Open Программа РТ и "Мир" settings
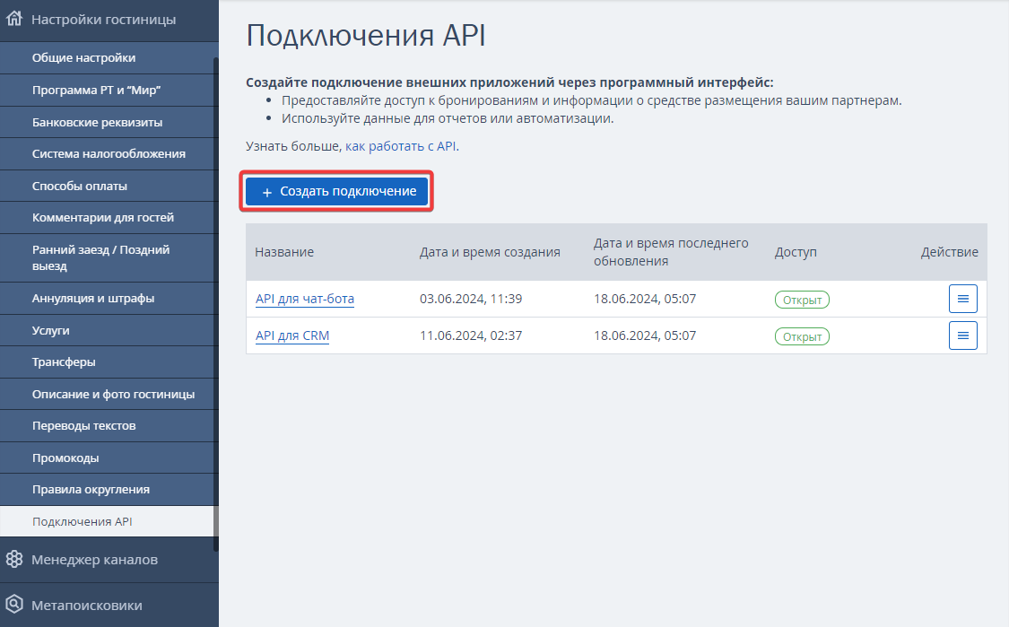The image size is (1009, 627). tap(107, 90)
